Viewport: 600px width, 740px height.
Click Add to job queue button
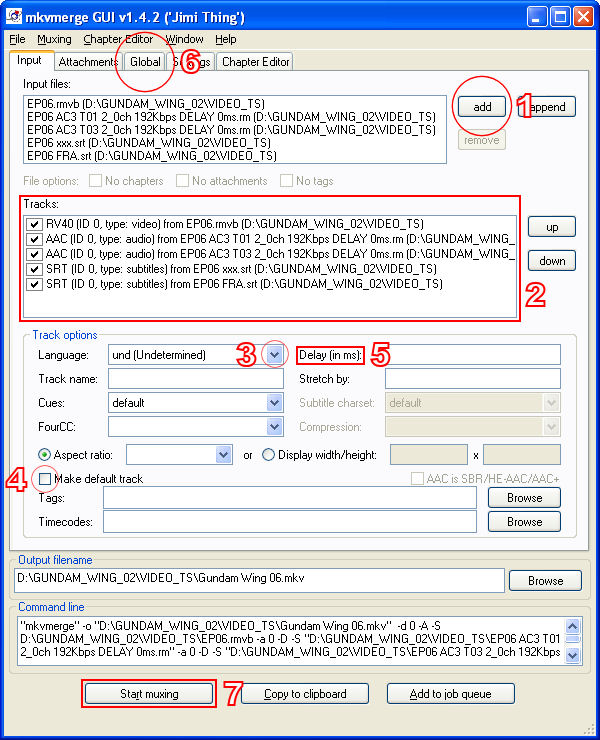(x=450, y=694)
